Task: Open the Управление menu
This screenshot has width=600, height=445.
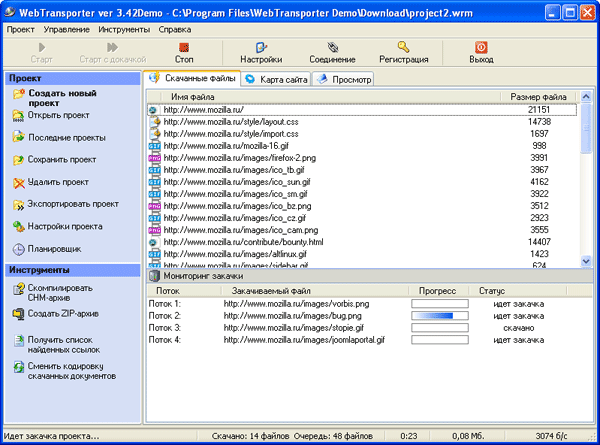Action: 67,29
